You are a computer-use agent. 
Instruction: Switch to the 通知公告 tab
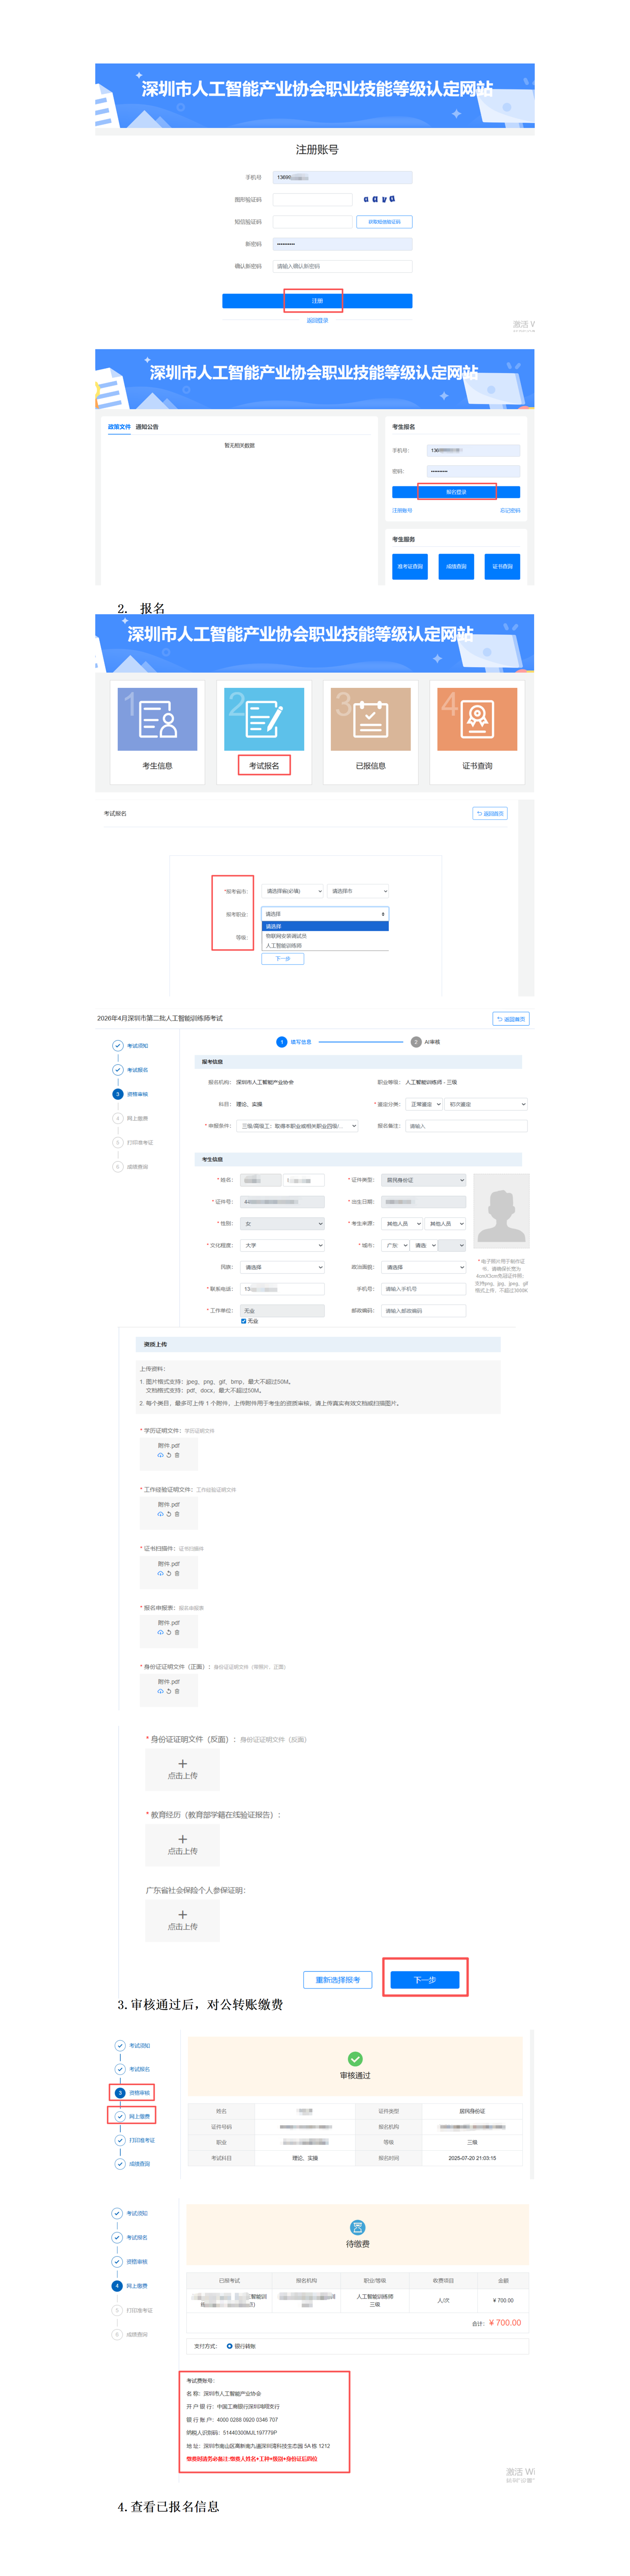(147, 427)
